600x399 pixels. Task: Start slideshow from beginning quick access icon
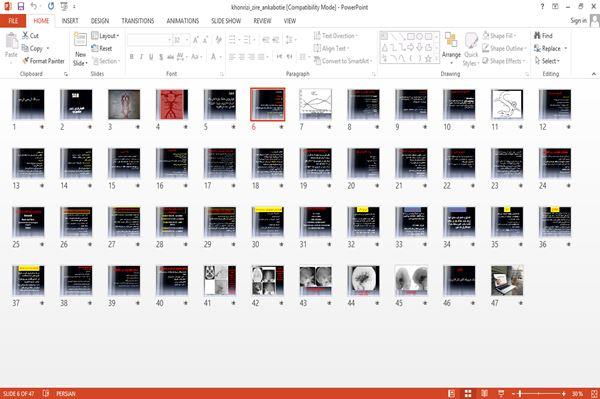coord(64,7)
